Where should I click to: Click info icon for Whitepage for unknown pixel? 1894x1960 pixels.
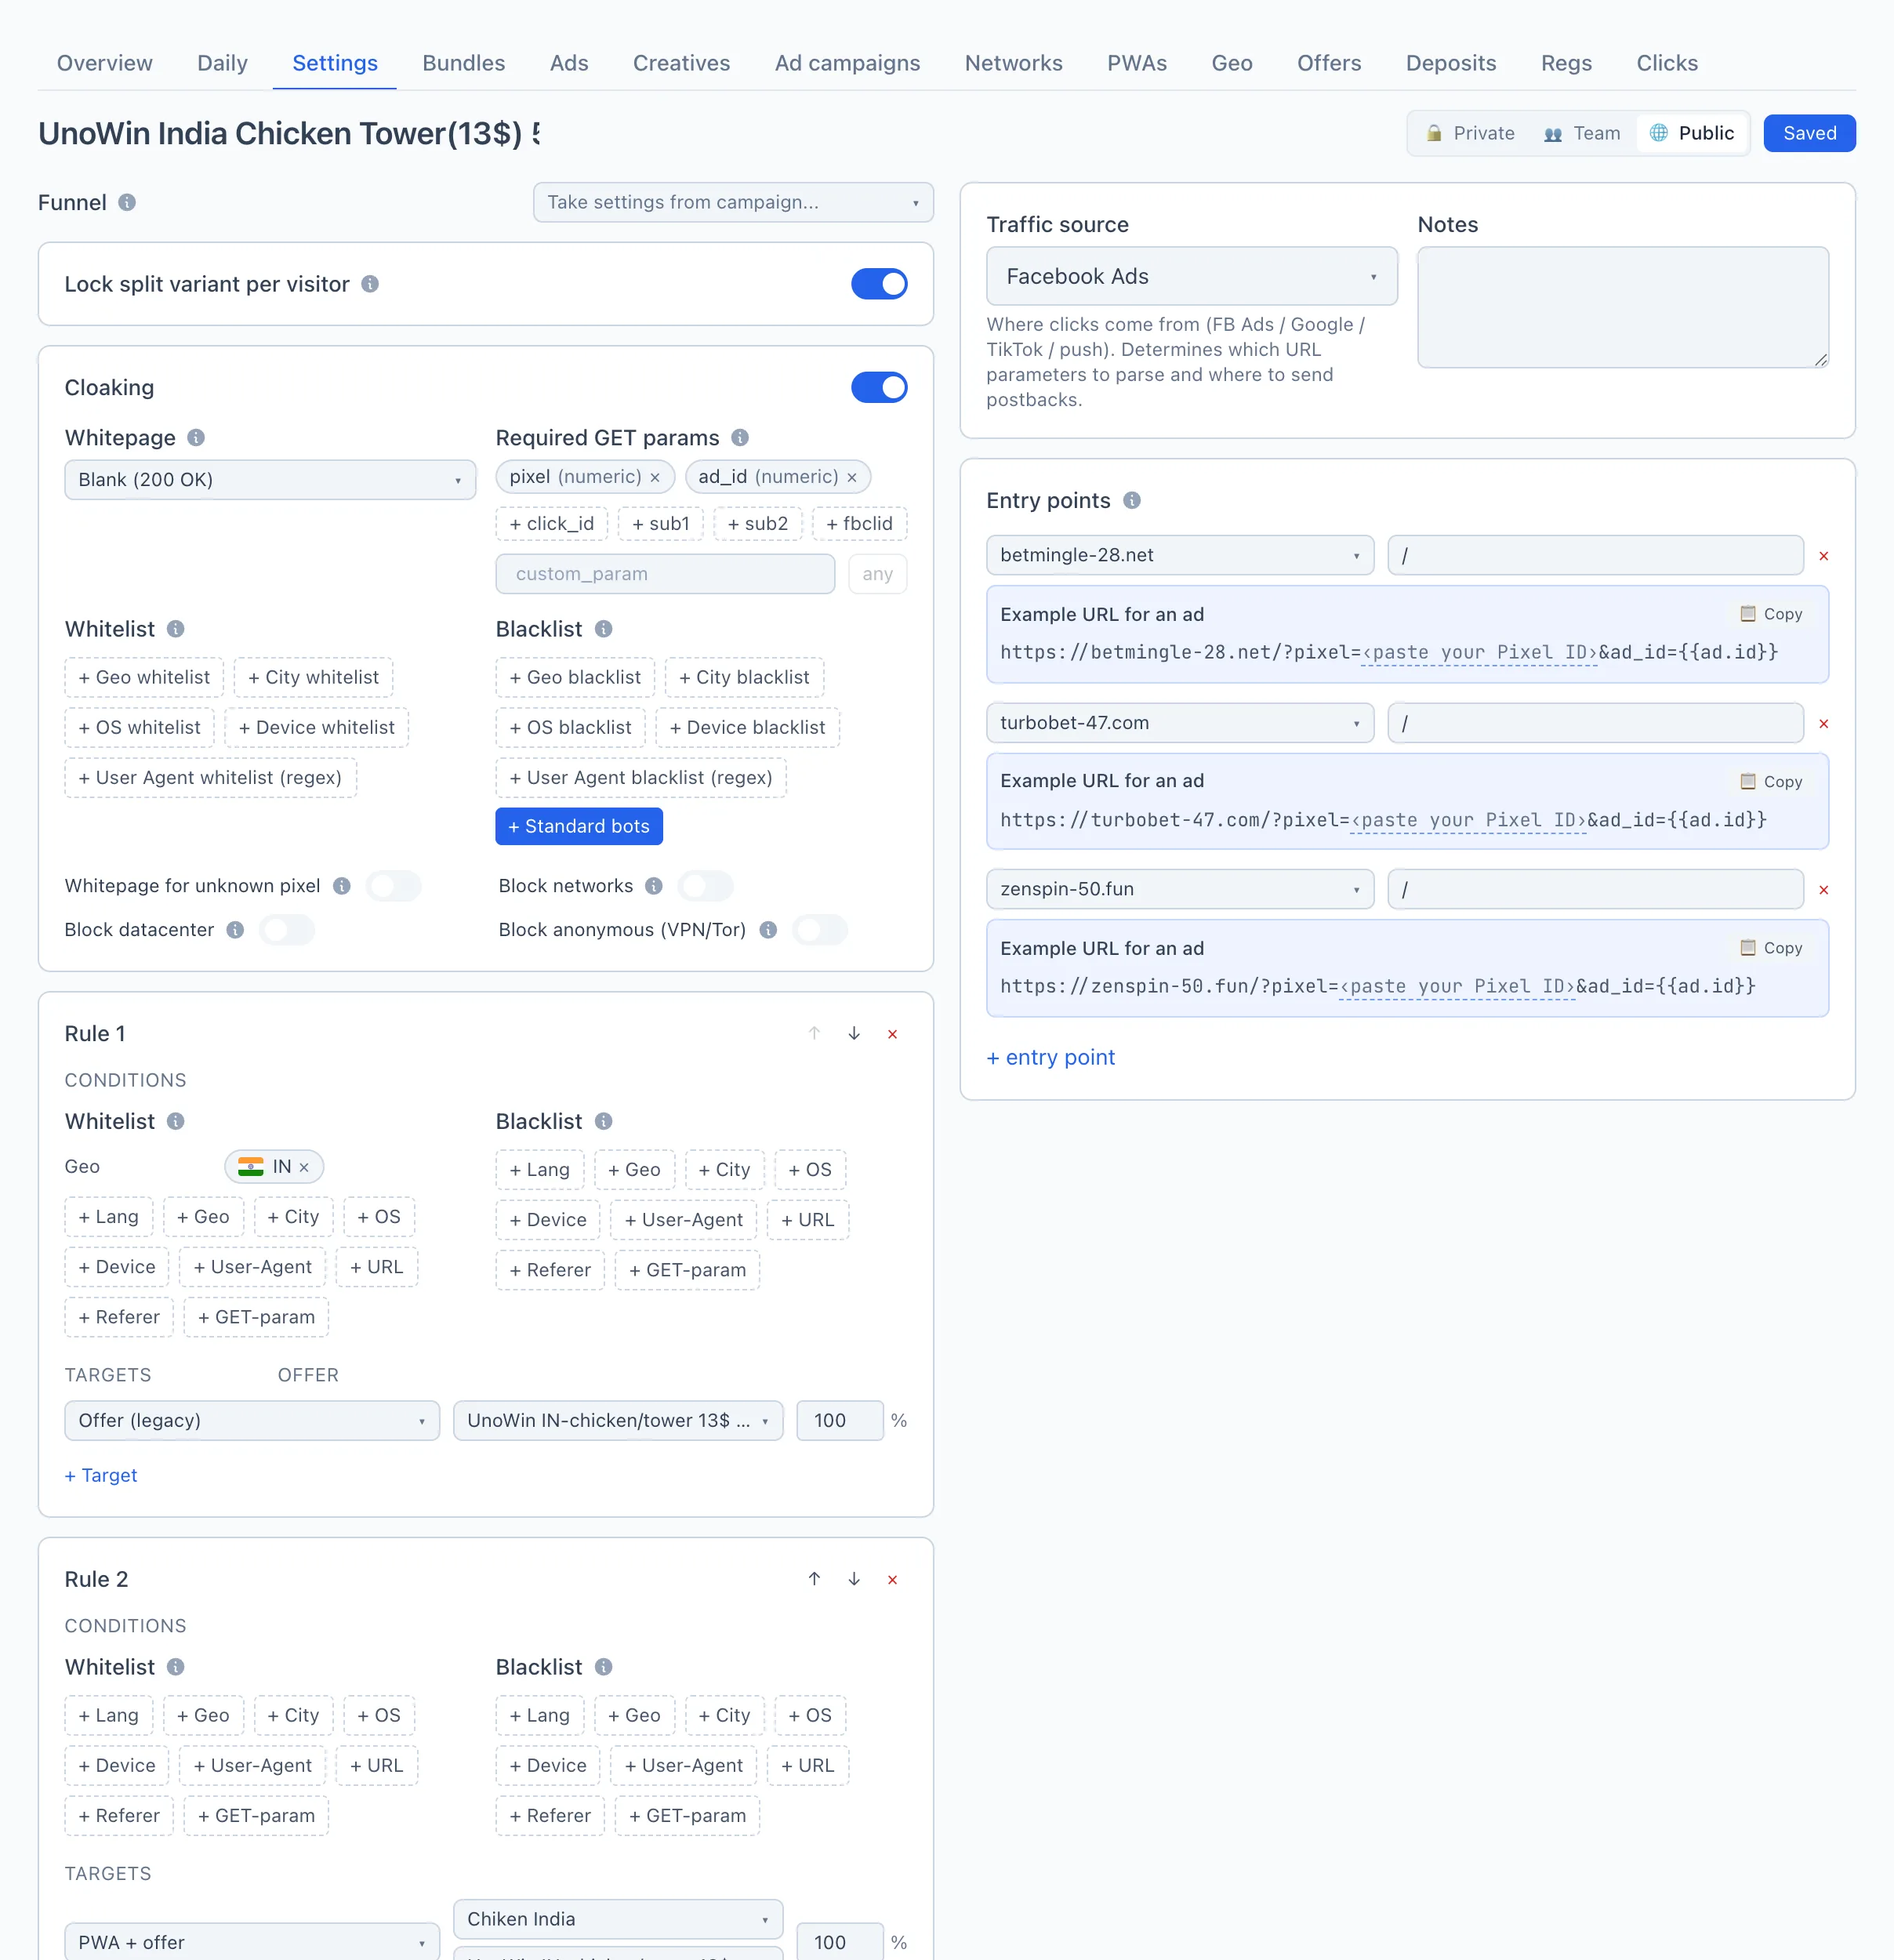point(342,886)
